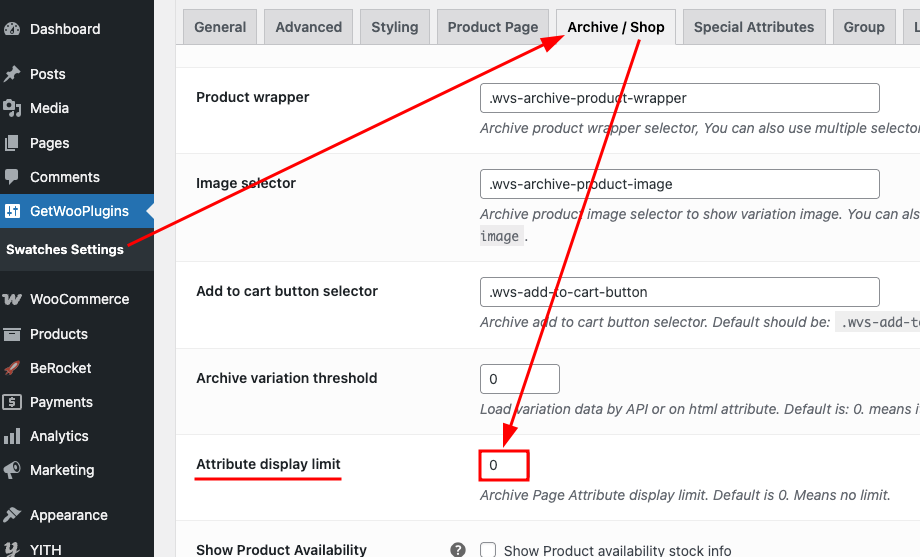The height and width of the screenshot is (557, 920).
Task: Click the Comments speech bubble icon
Action: (12, 177)
